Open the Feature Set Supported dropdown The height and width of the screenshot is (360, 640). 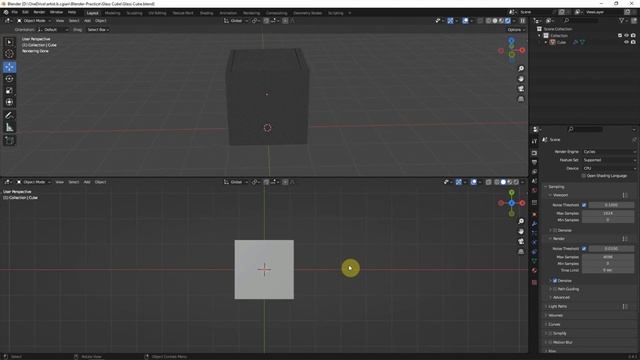click(609, 160)
